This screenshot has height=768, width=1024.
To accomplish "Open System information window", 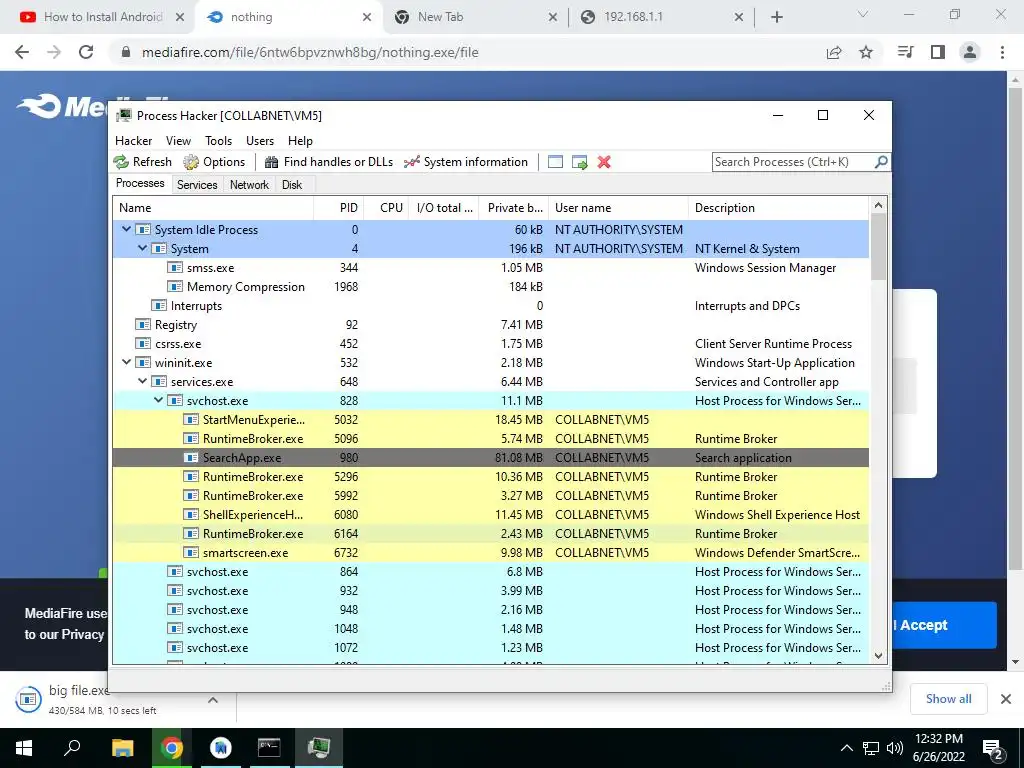I will click(466, 162).
